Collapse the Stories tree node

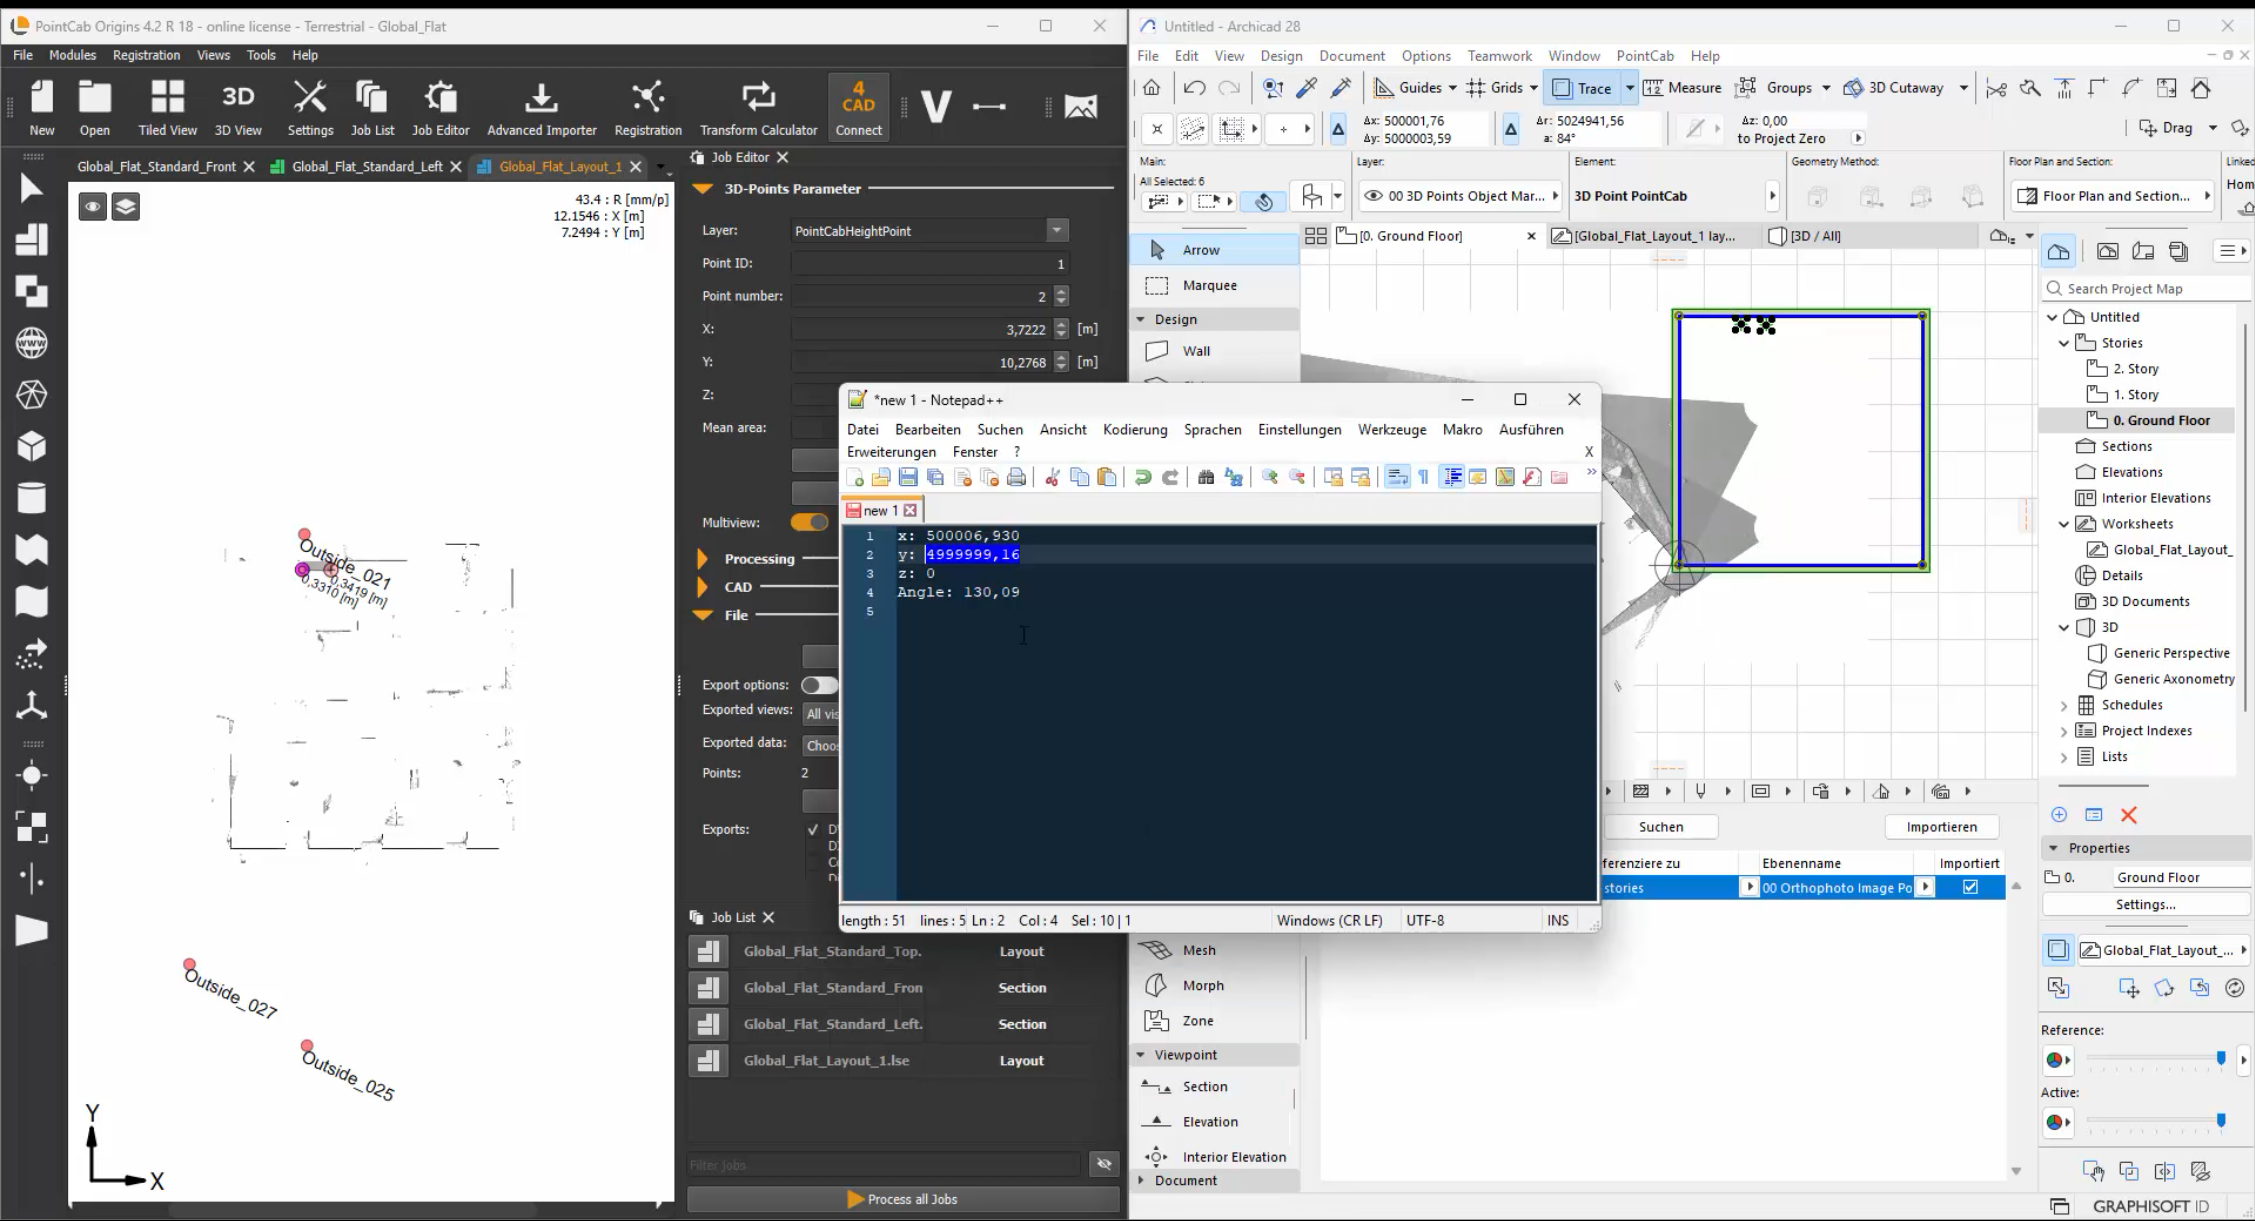pyautogui.click(x=2064, y=343)
